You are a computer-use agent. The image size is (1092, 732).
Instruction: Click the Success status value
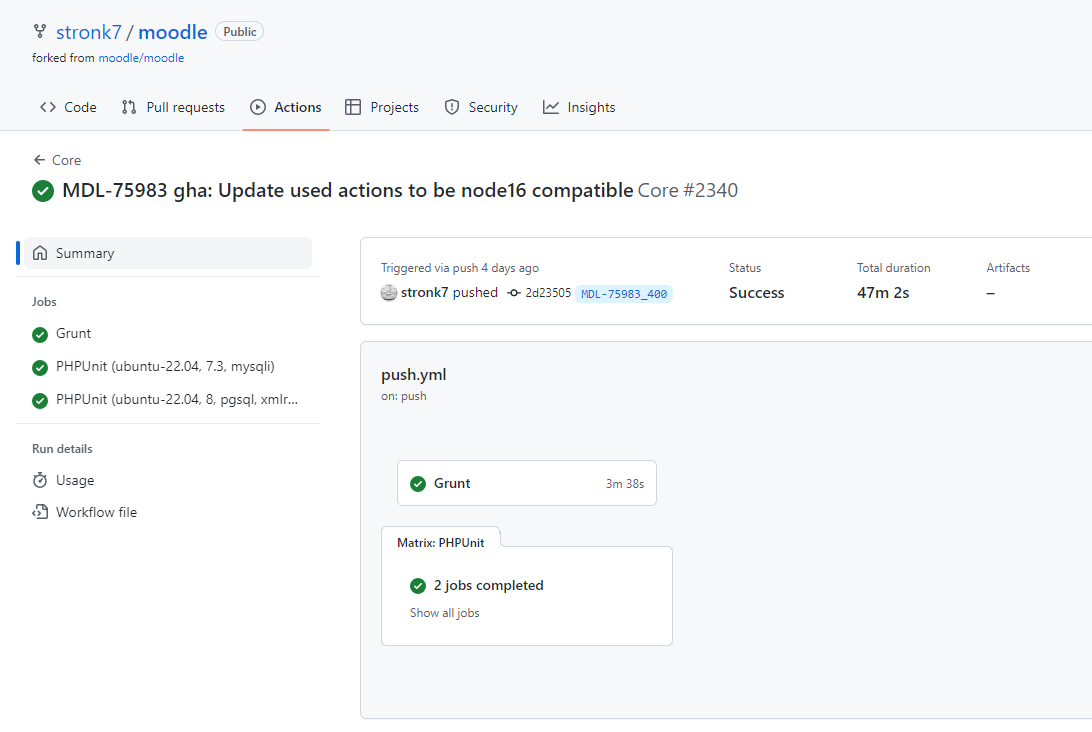pos(756,293)
